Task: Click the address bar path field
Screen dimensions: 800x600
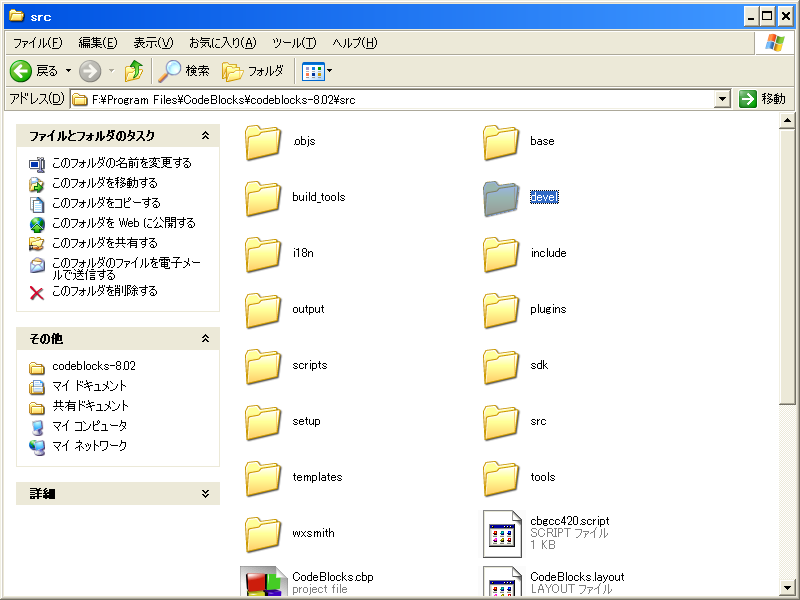Action: tap(393, 99)
